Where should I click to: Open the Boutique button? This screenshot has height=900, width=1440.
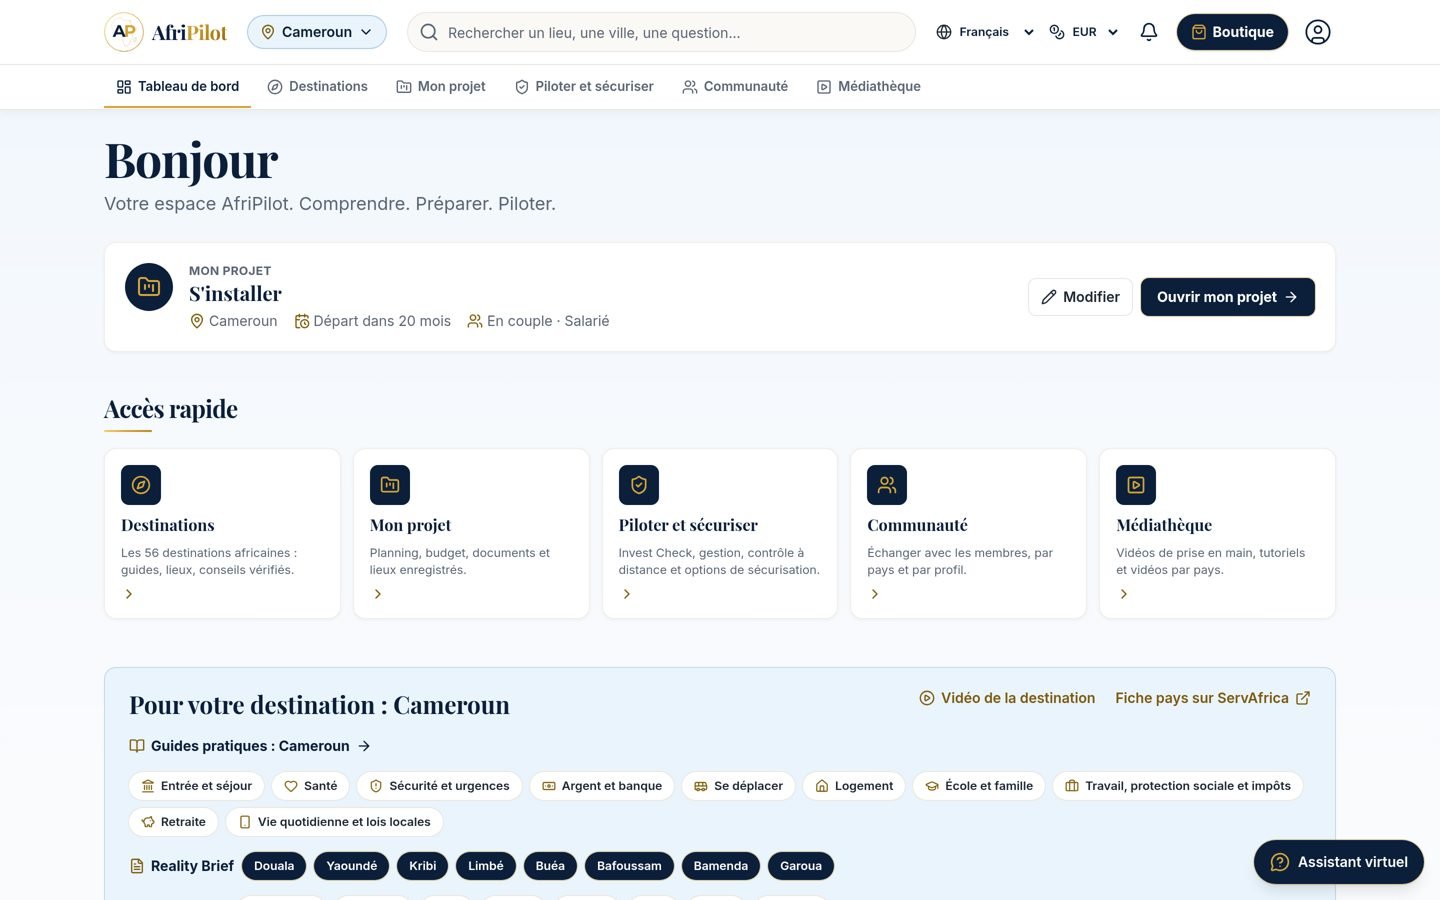(x=1232, y=32)
